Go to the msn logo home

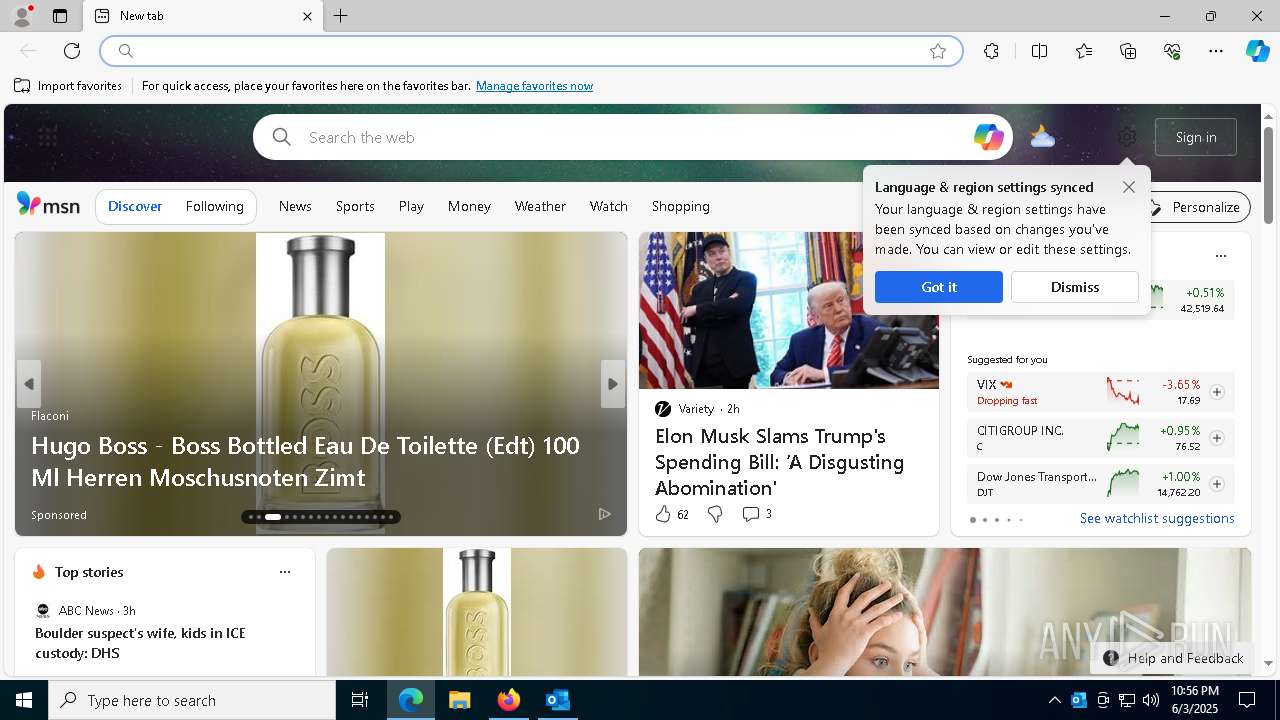coord(48,205)
